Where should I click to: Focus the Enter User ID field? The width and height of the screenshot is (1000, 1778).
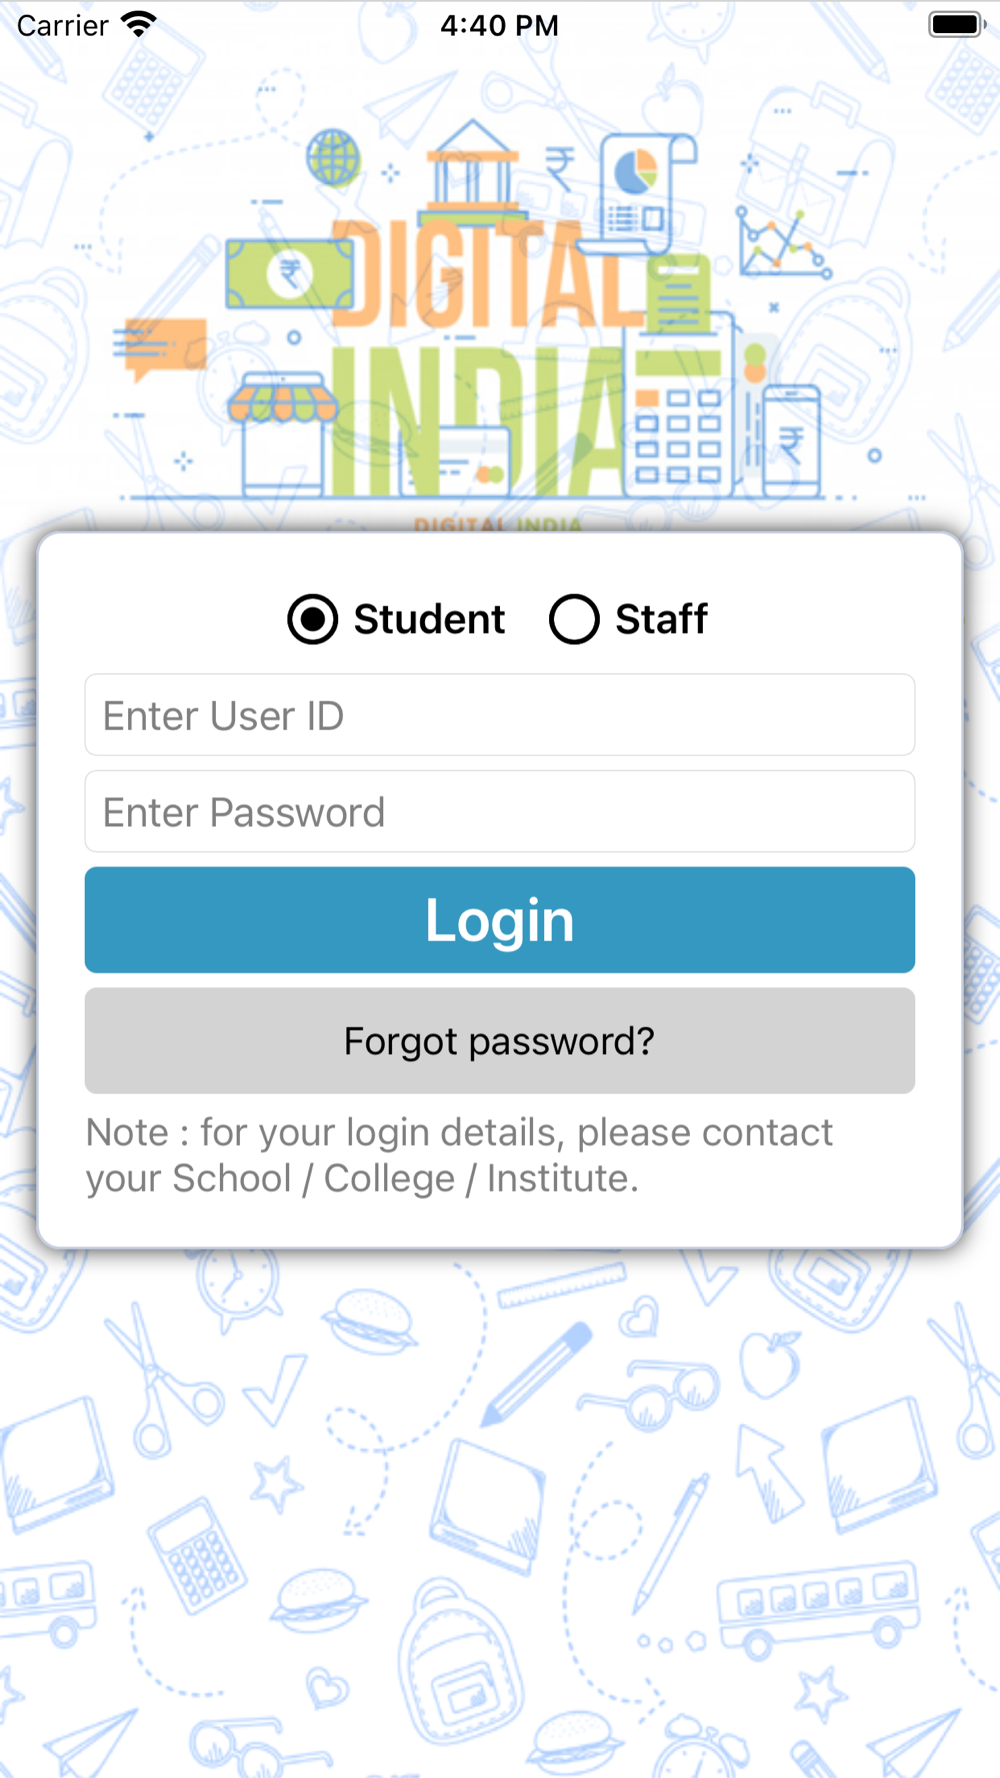(x=500, y=715)
